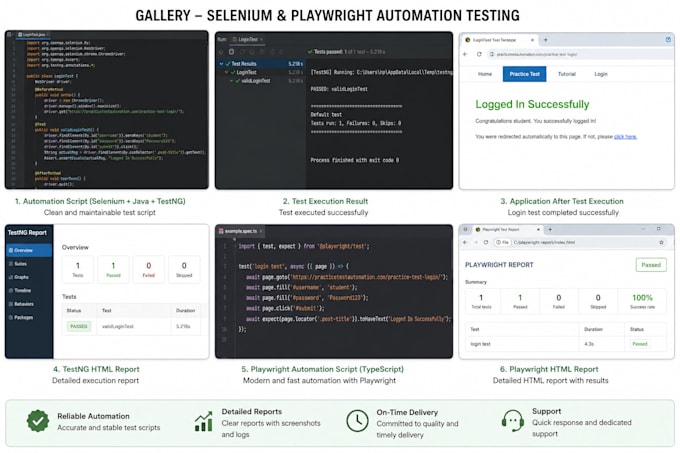Click the site info icon in practice-test address bar
The width and height of the screenshot is (680, 453).
click(492, 54)
